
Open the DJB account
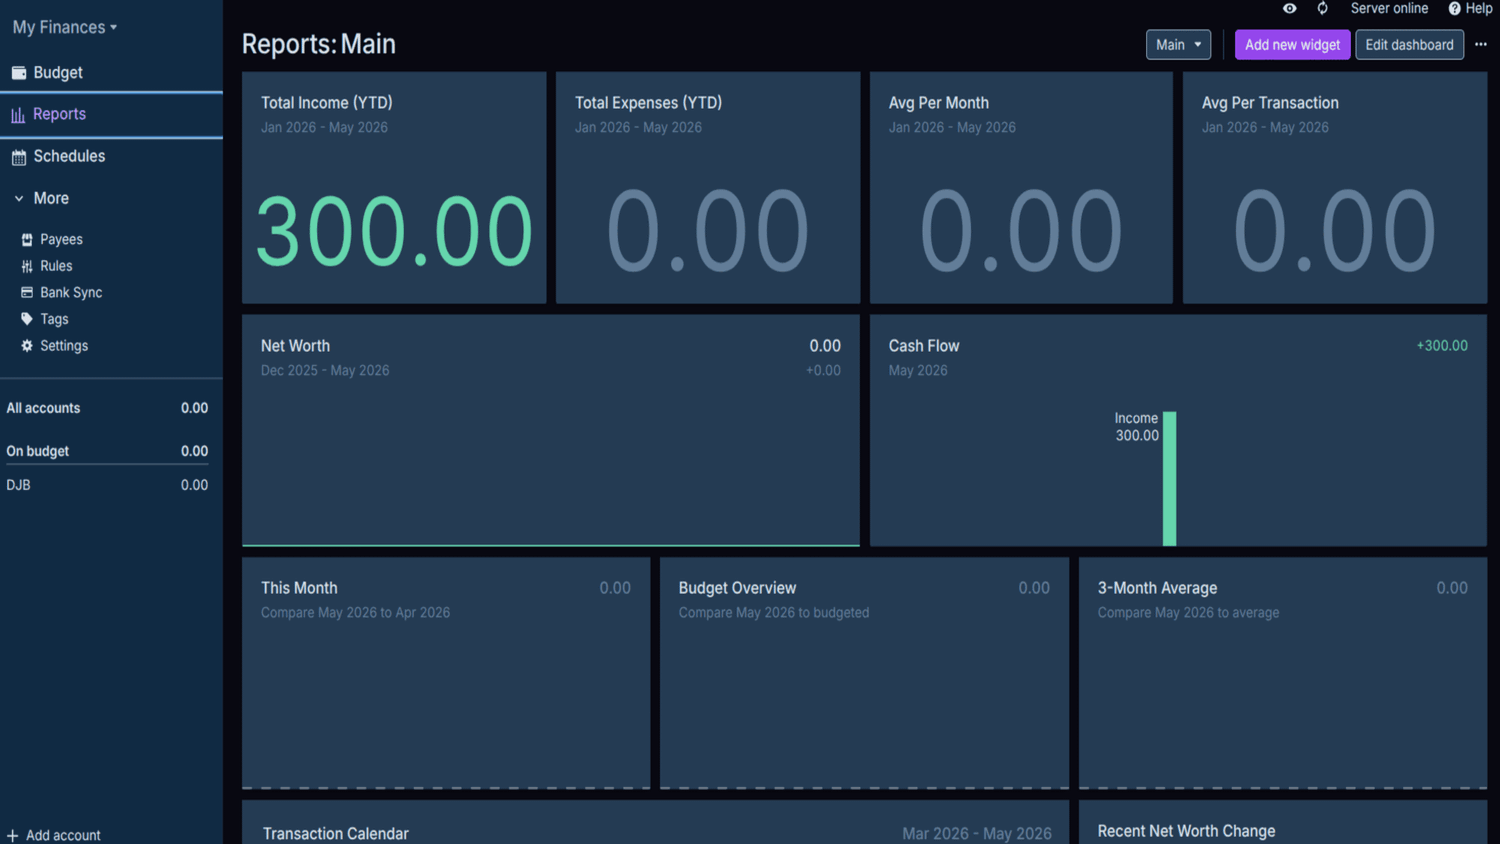pos(107,485)
